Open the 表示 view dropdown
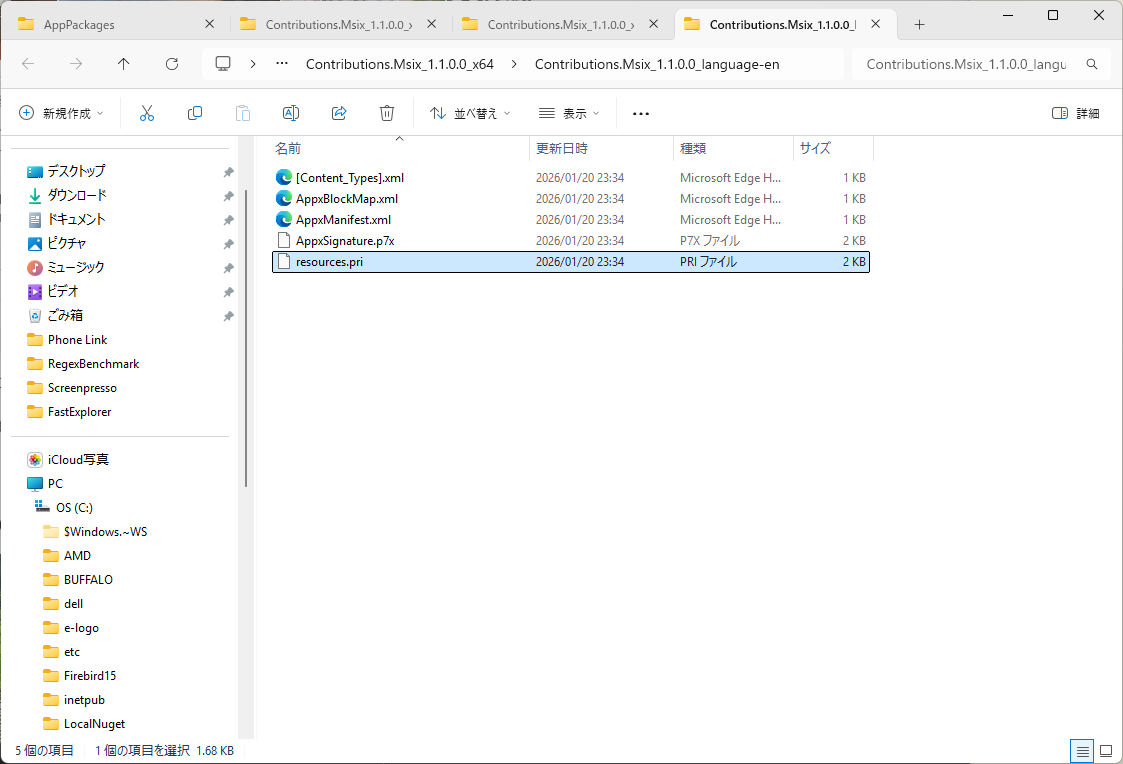 pyautogui.click(x=569, y=113)
